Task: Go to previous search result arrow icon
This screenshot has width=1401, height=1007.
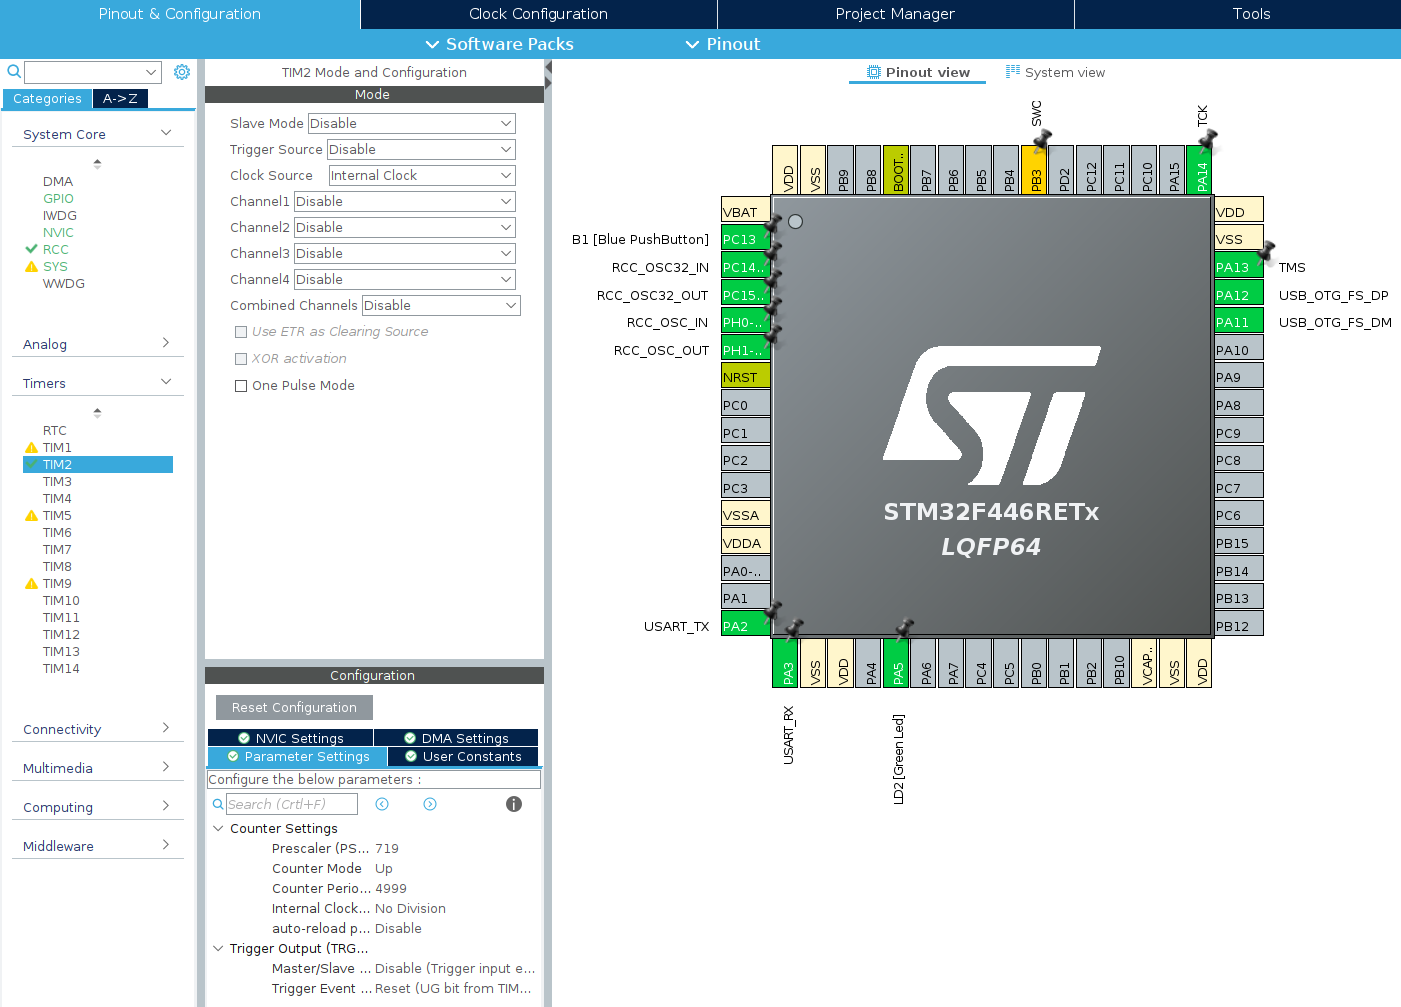Action: pyautogui.click(x=382, y=804)
